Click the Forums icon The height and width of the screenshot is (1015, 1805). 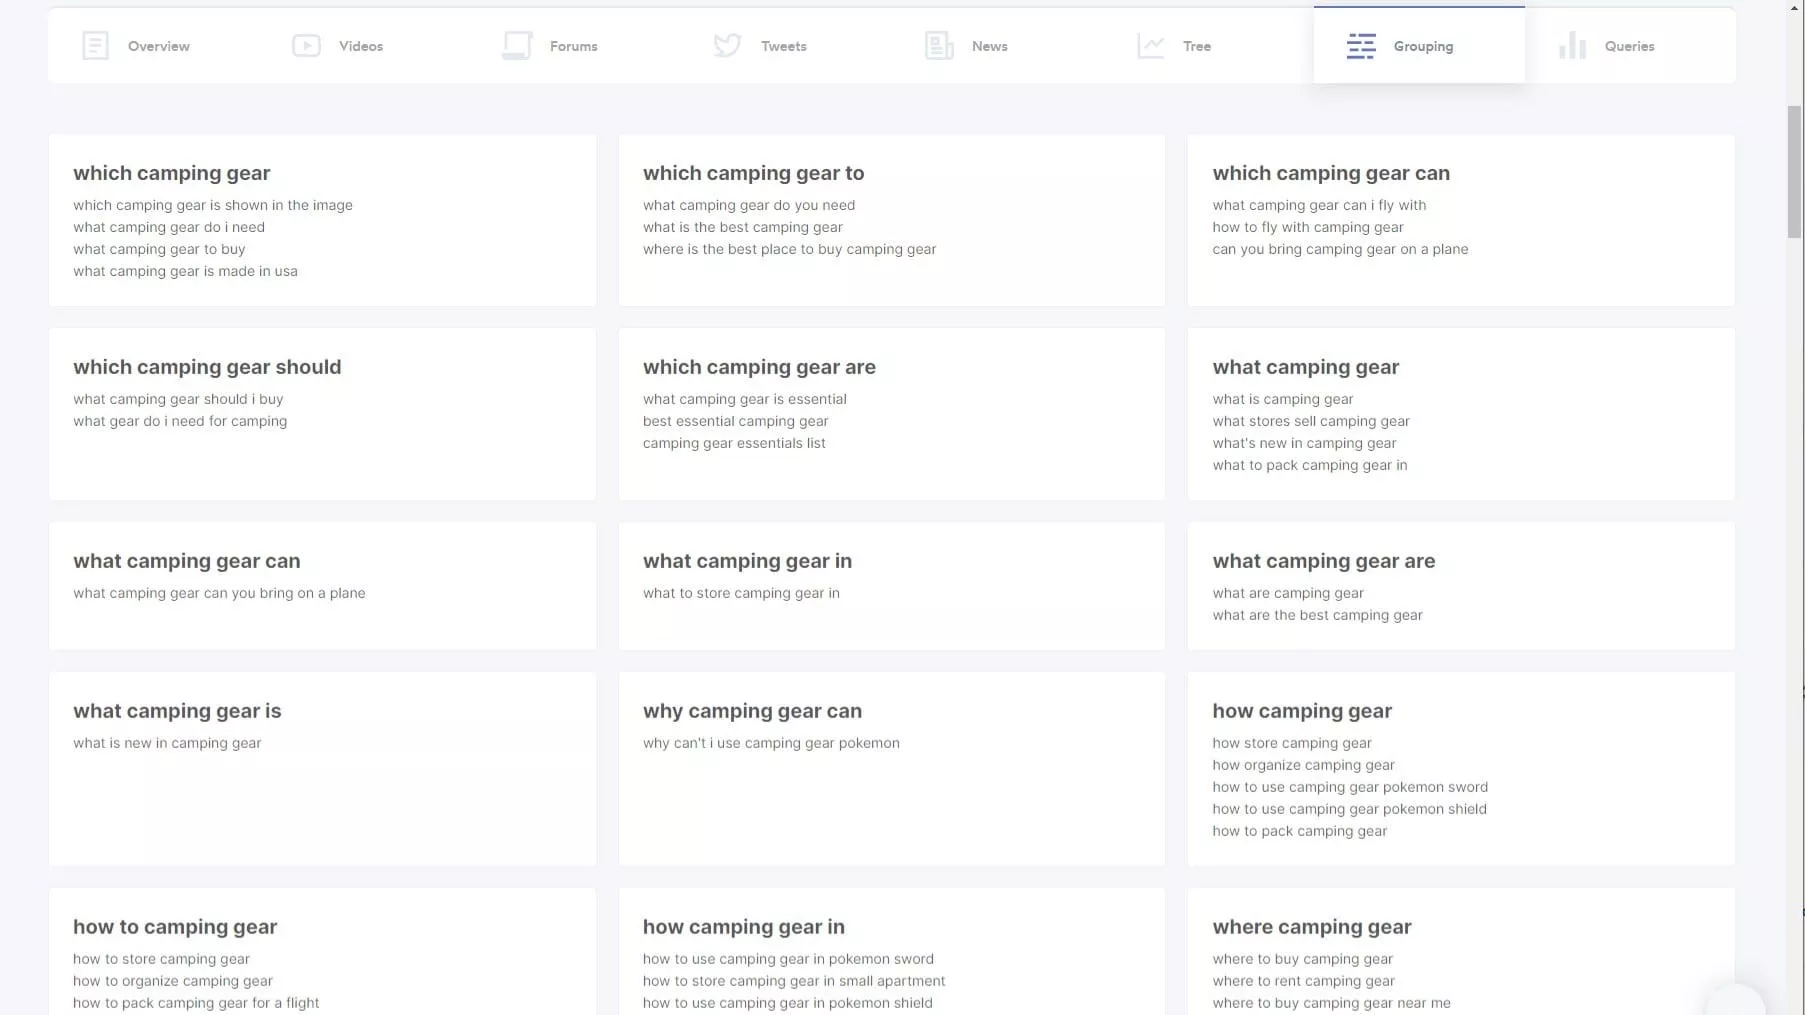(x=517, y=46)
